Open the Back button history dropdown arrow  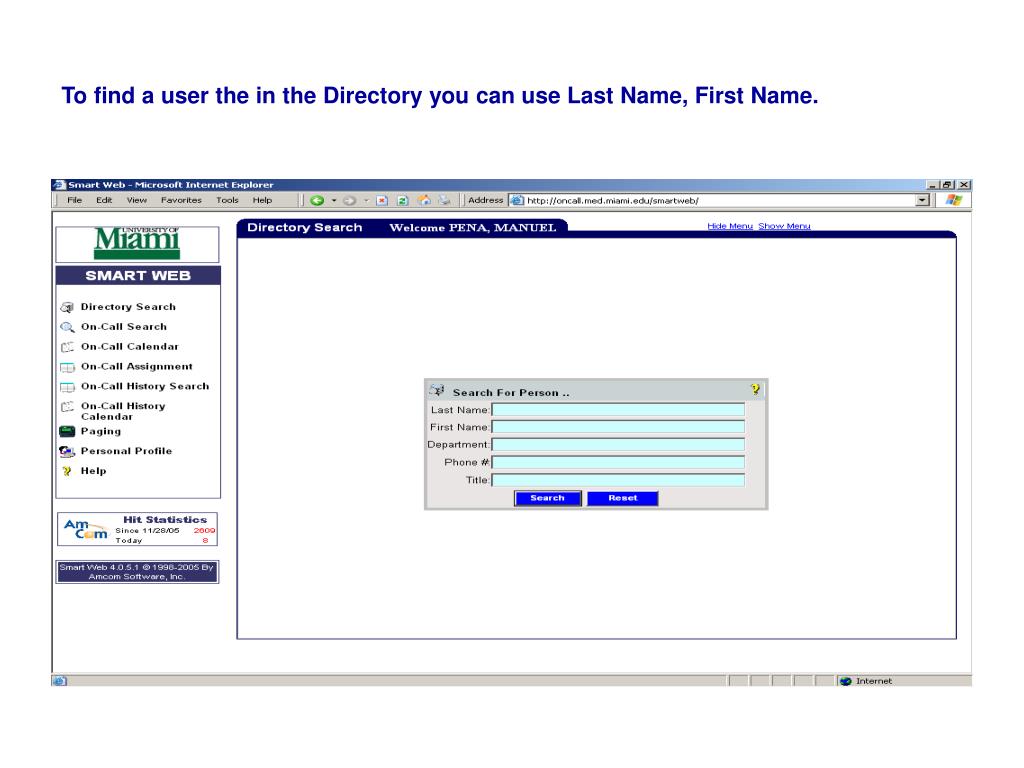[x=334, y=200]
